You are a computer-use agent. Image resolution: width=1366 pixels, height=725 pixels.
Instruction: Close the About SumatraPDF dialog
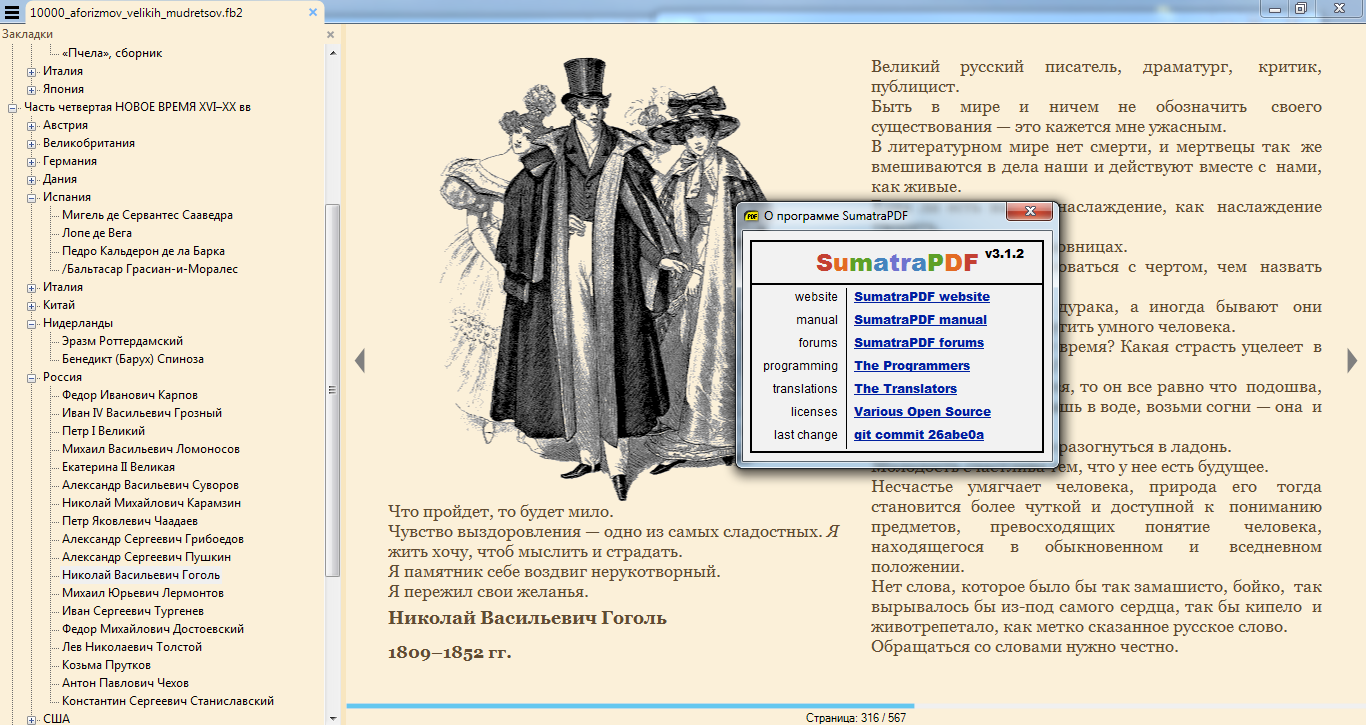click(1027, 213)
